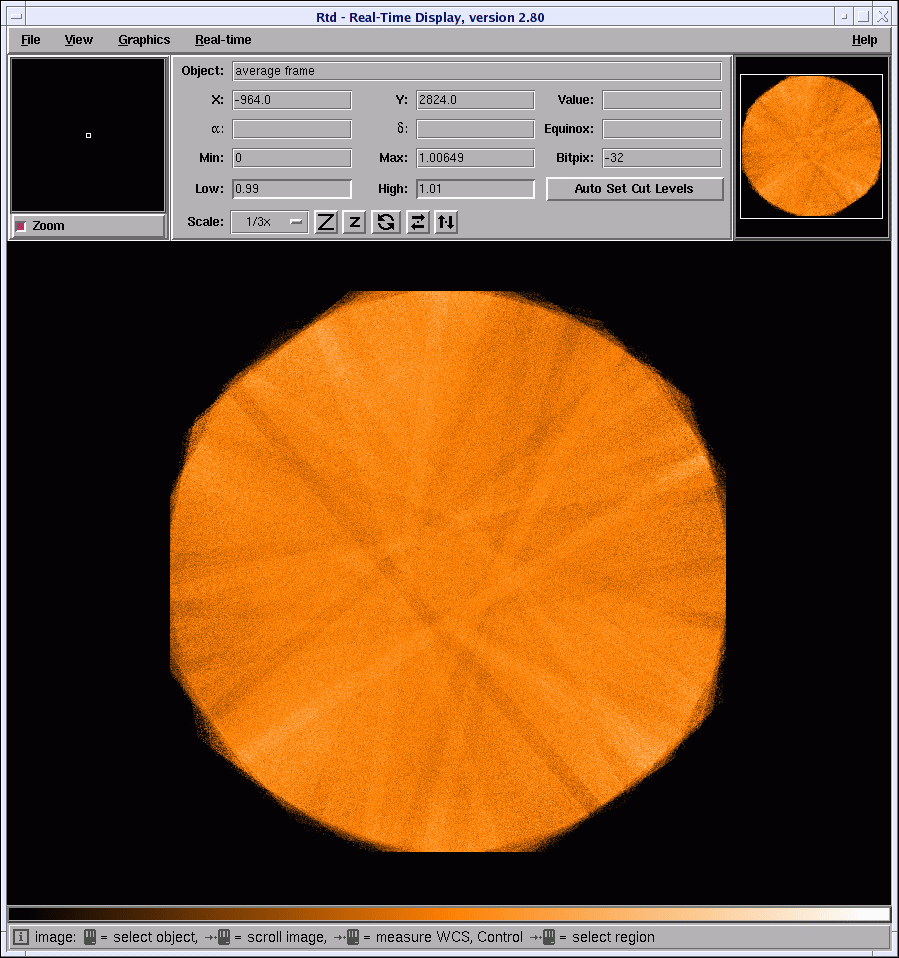Flip image horizontally with the left-right arrows icon
Image resolution: width=899 pixels, height=958 pixels.
pyautogui.click(x=418, y=222)
